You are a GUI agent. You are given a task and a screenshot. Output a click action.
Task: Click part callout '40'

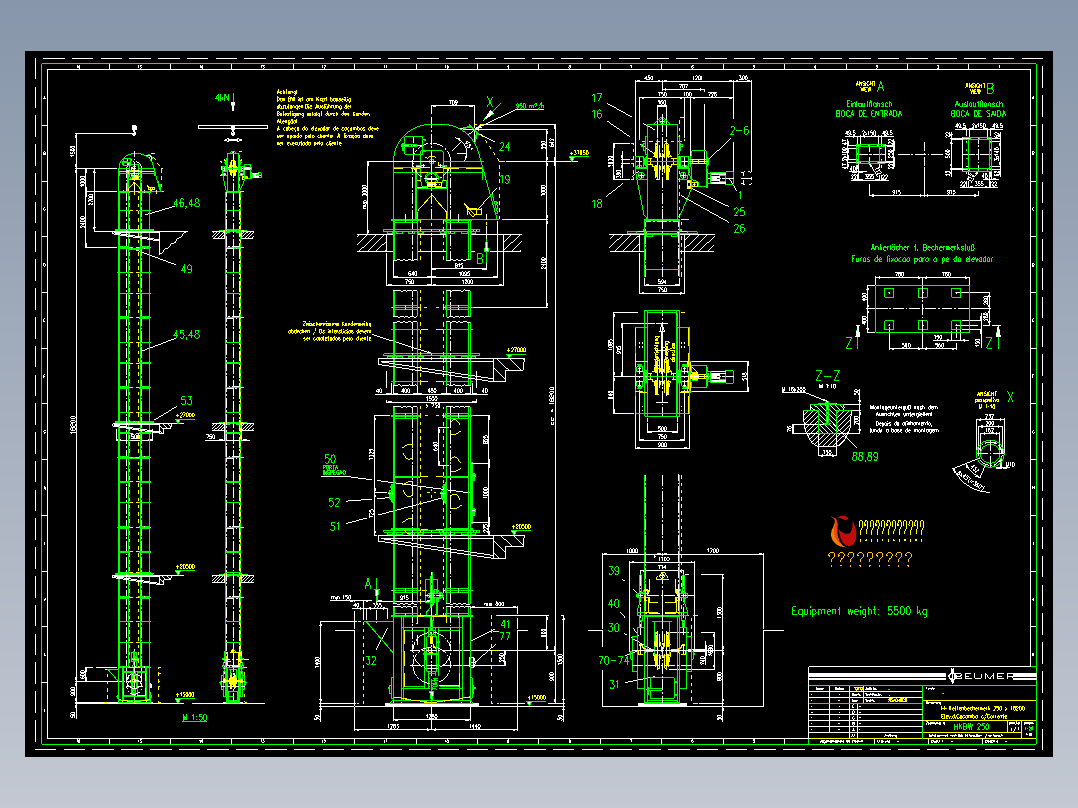tap(614, 603)
